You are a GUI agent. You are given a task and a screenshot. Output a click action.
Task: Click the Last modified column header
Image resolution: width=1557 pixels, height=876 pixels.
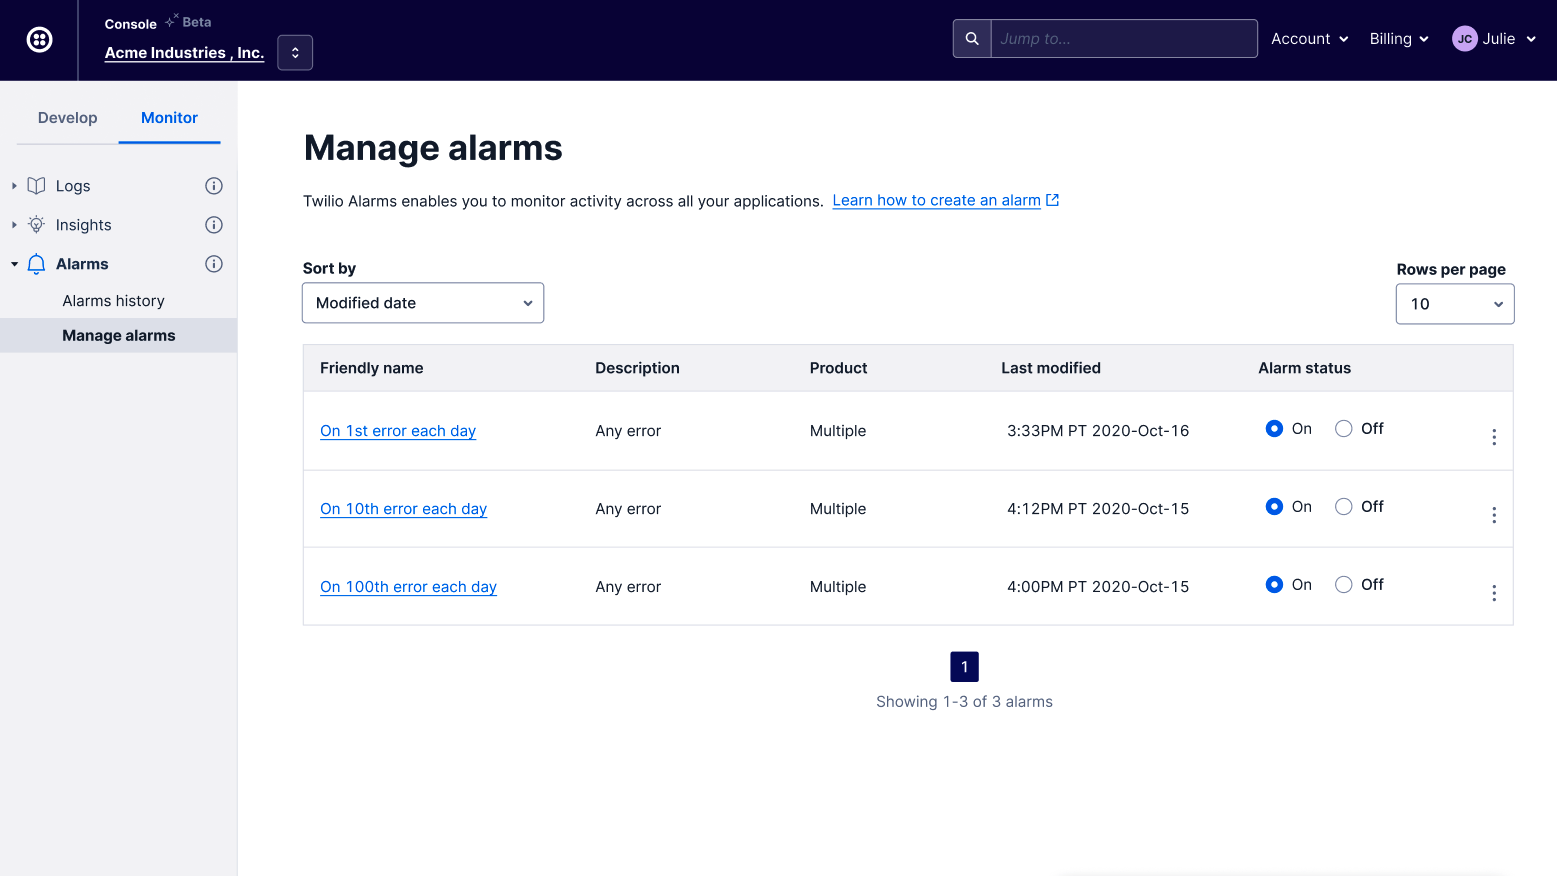[1051, 368]
